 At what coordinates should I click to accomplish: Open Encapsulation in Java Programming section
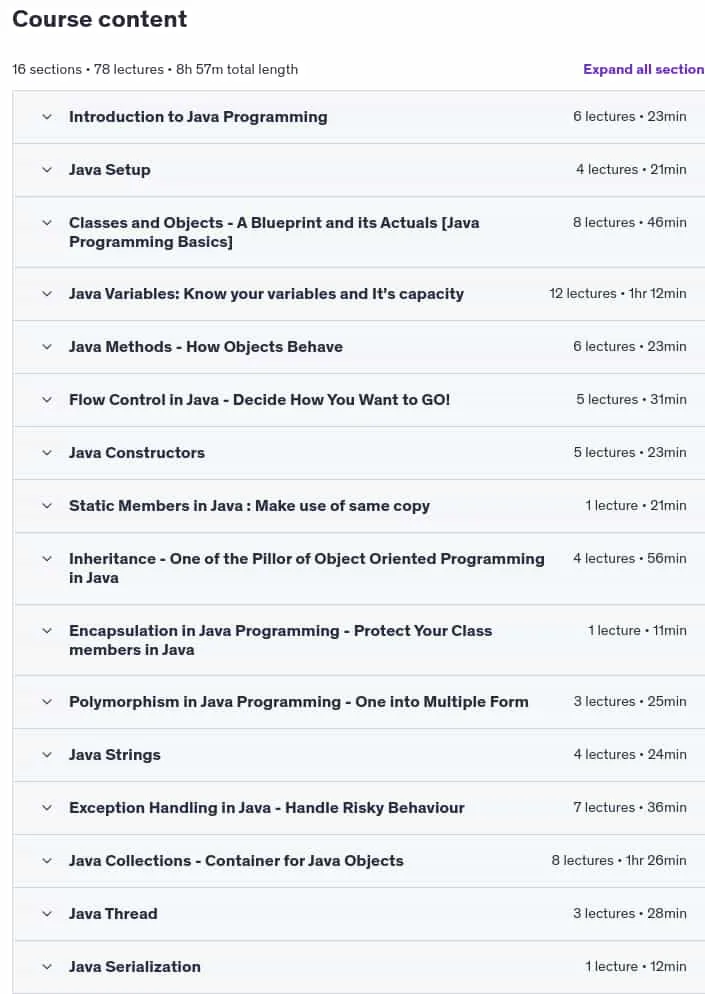pos(281,640)
